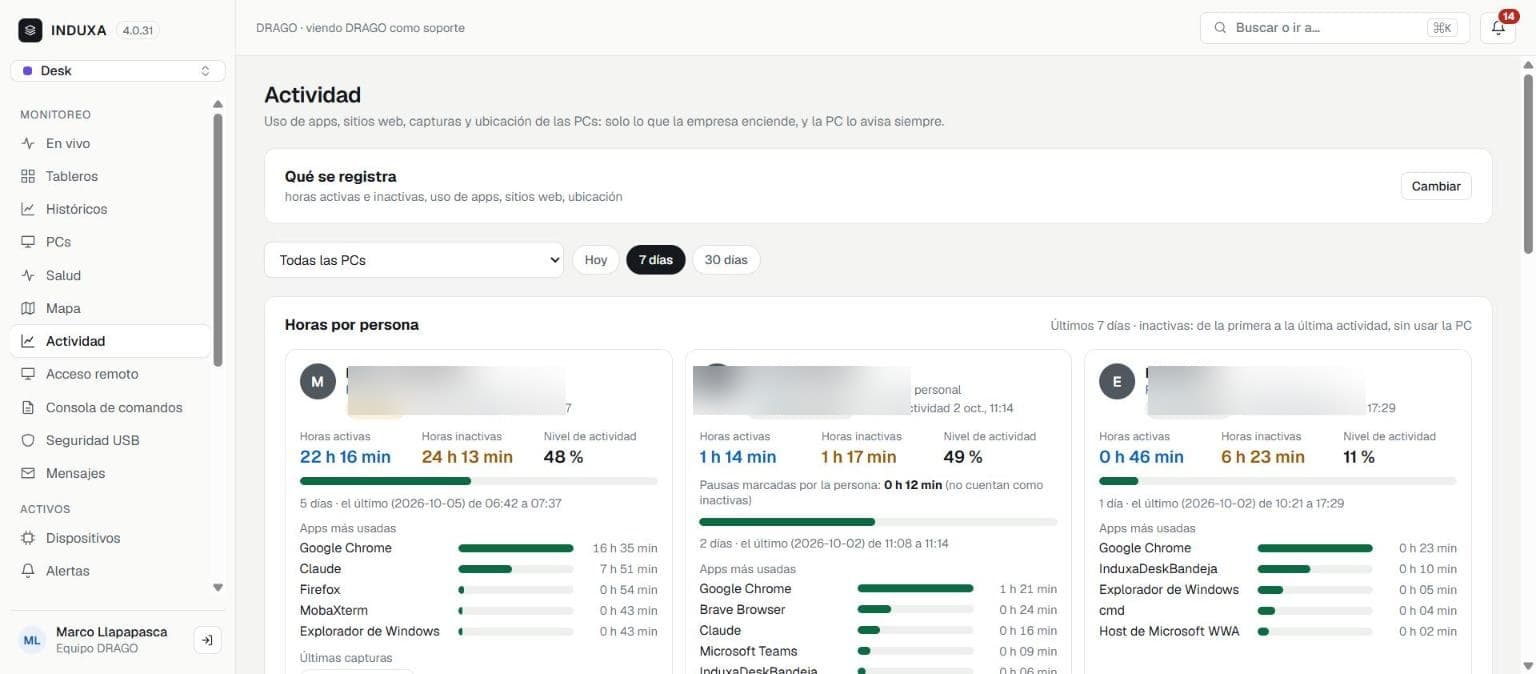
Task: Open the Desk workspace selector
Action: 118,71
